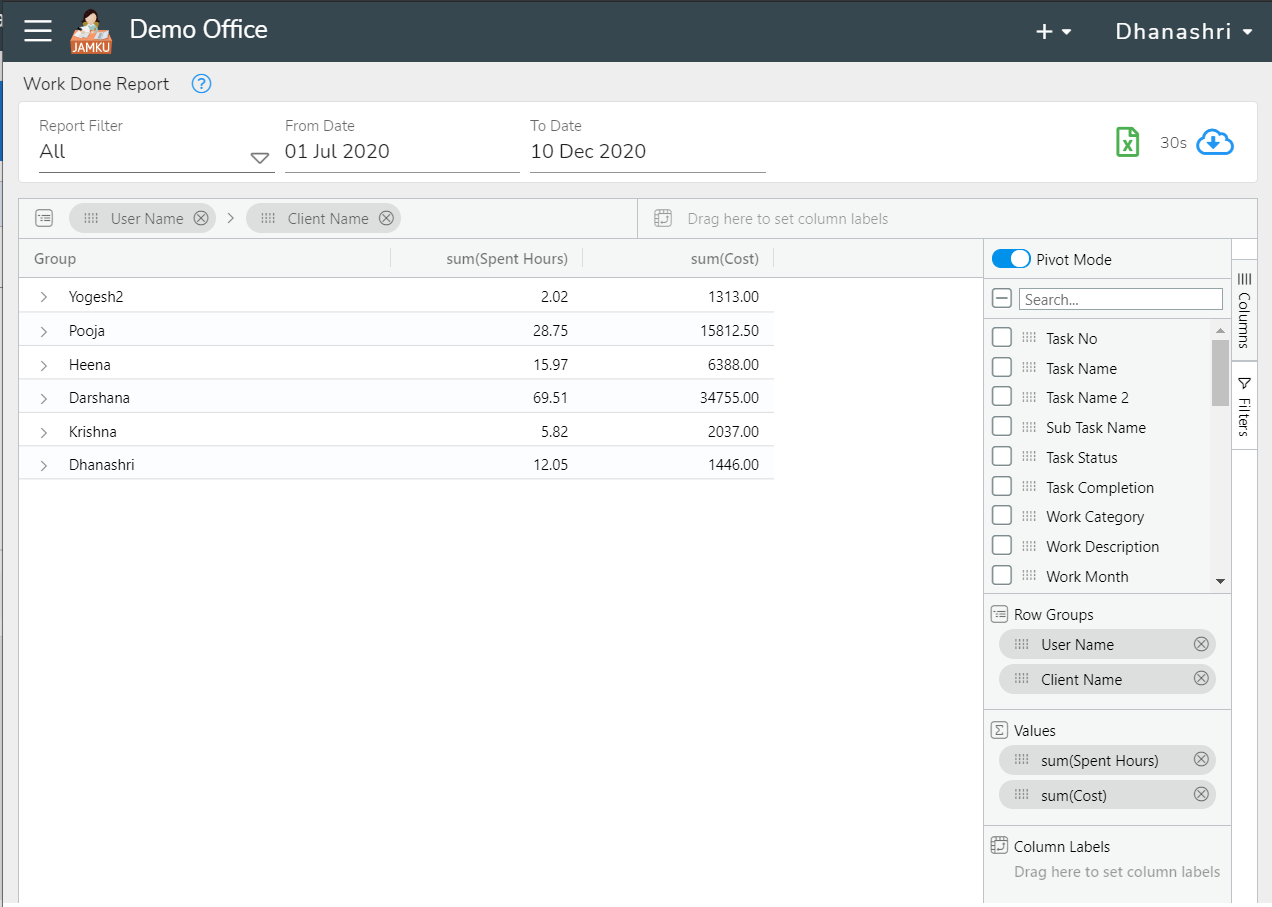Expand the Darshana group row
The width and height of the screenshot is (1272, 907).
coord(43,398)
